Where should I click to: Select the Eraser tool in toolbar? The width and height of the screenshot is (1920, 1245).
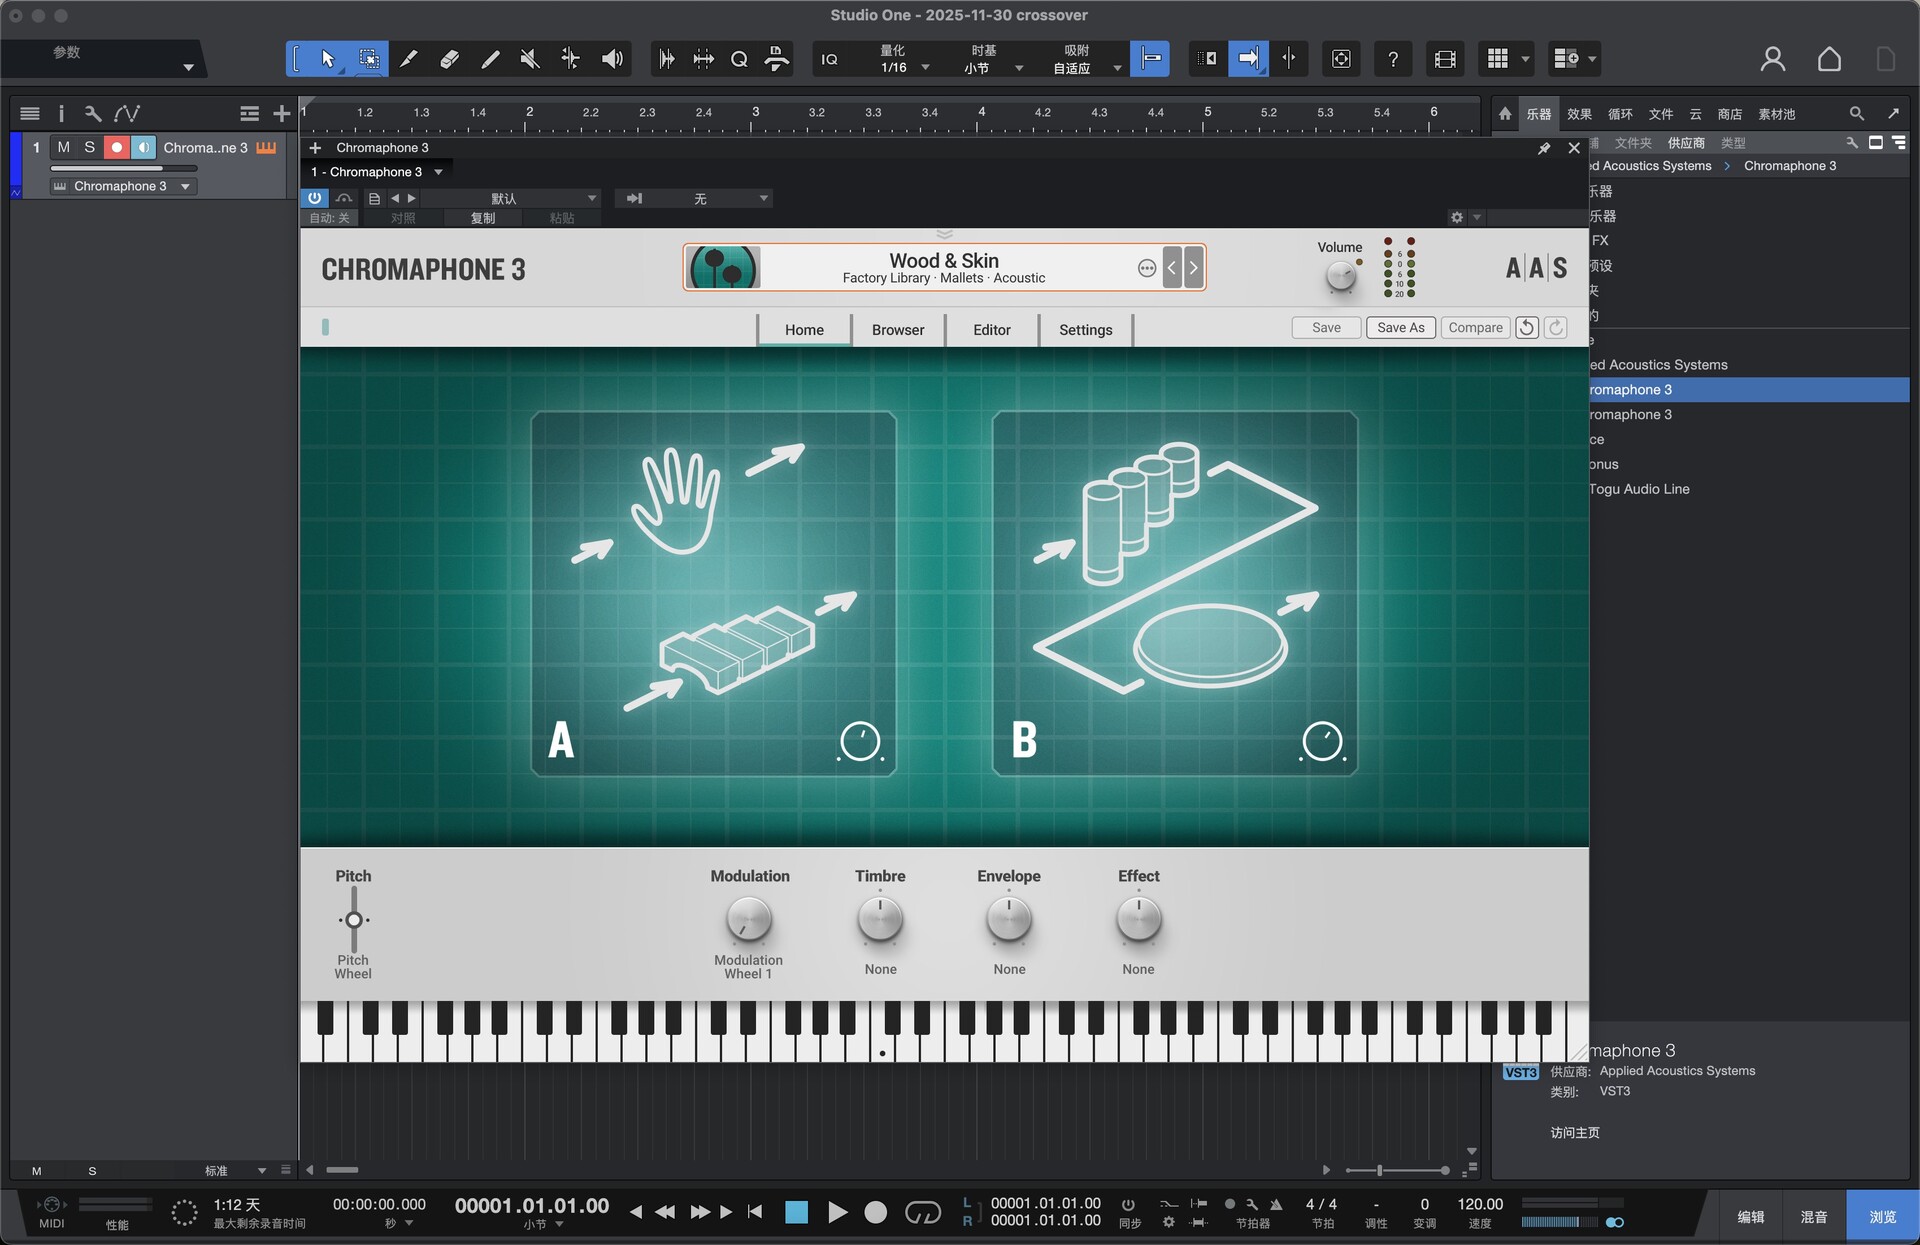point(449,59)
